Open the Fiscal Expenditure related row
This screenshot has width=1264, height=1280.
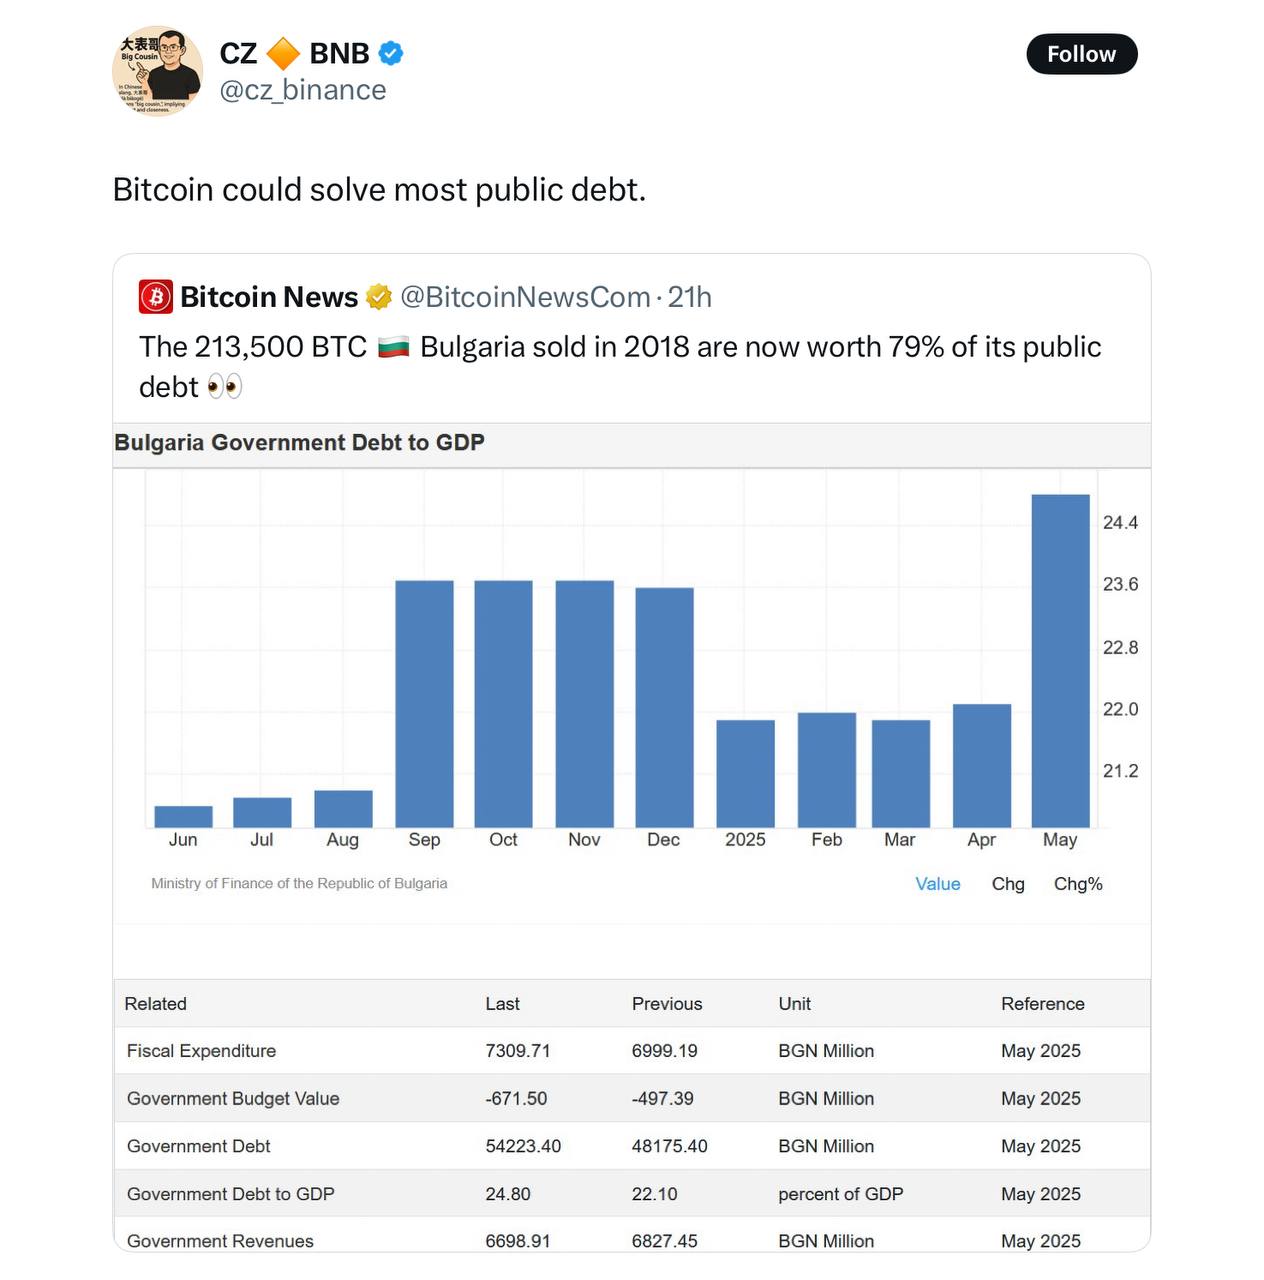point(632,1051)
